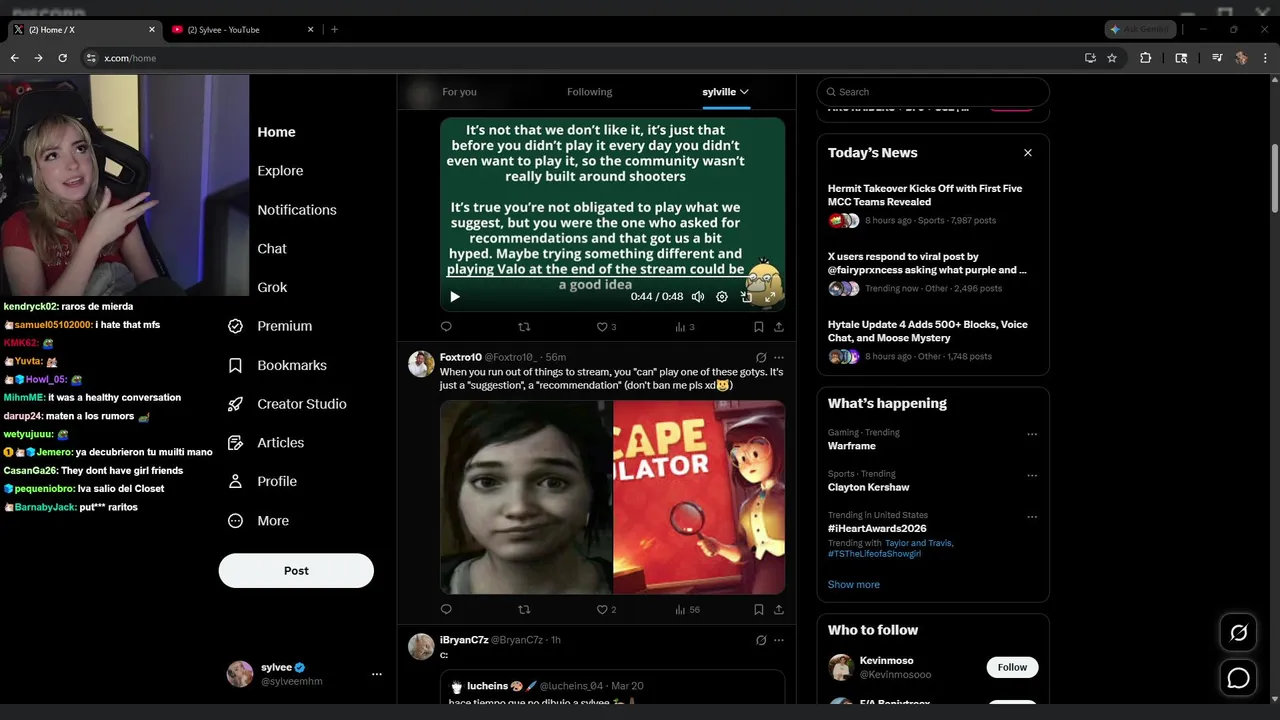The height and width of the screenshot is (720, 1280).
Task: Go to Home in sidebar
Action: (276, 132)
